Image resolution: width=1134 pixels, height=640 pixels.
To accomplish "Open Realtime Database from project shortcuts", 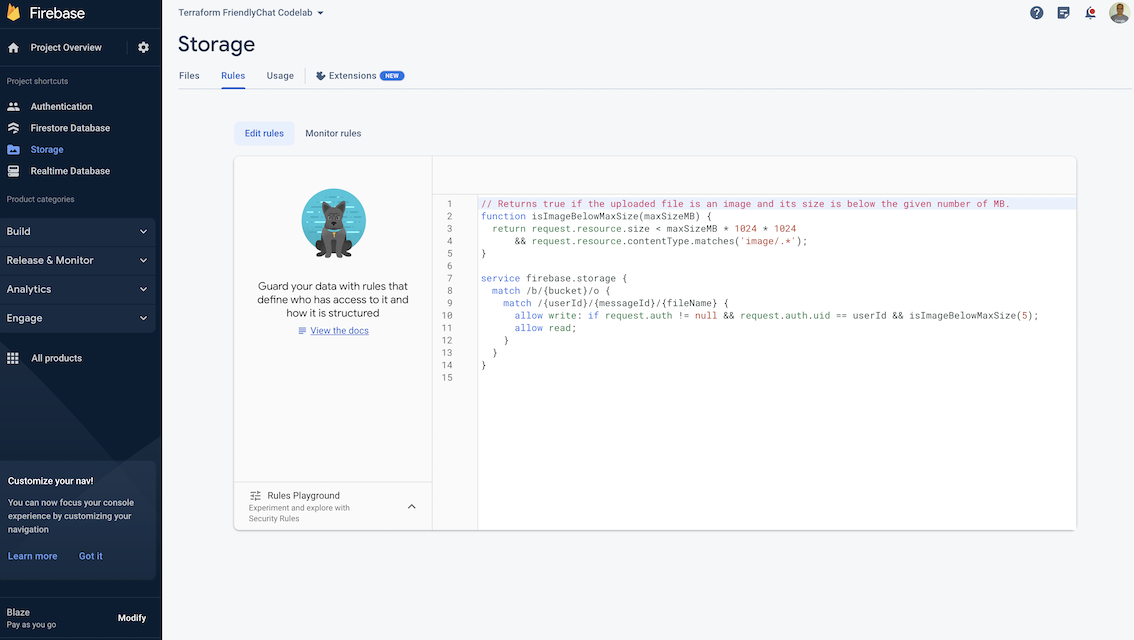I will tap(66, 170).
